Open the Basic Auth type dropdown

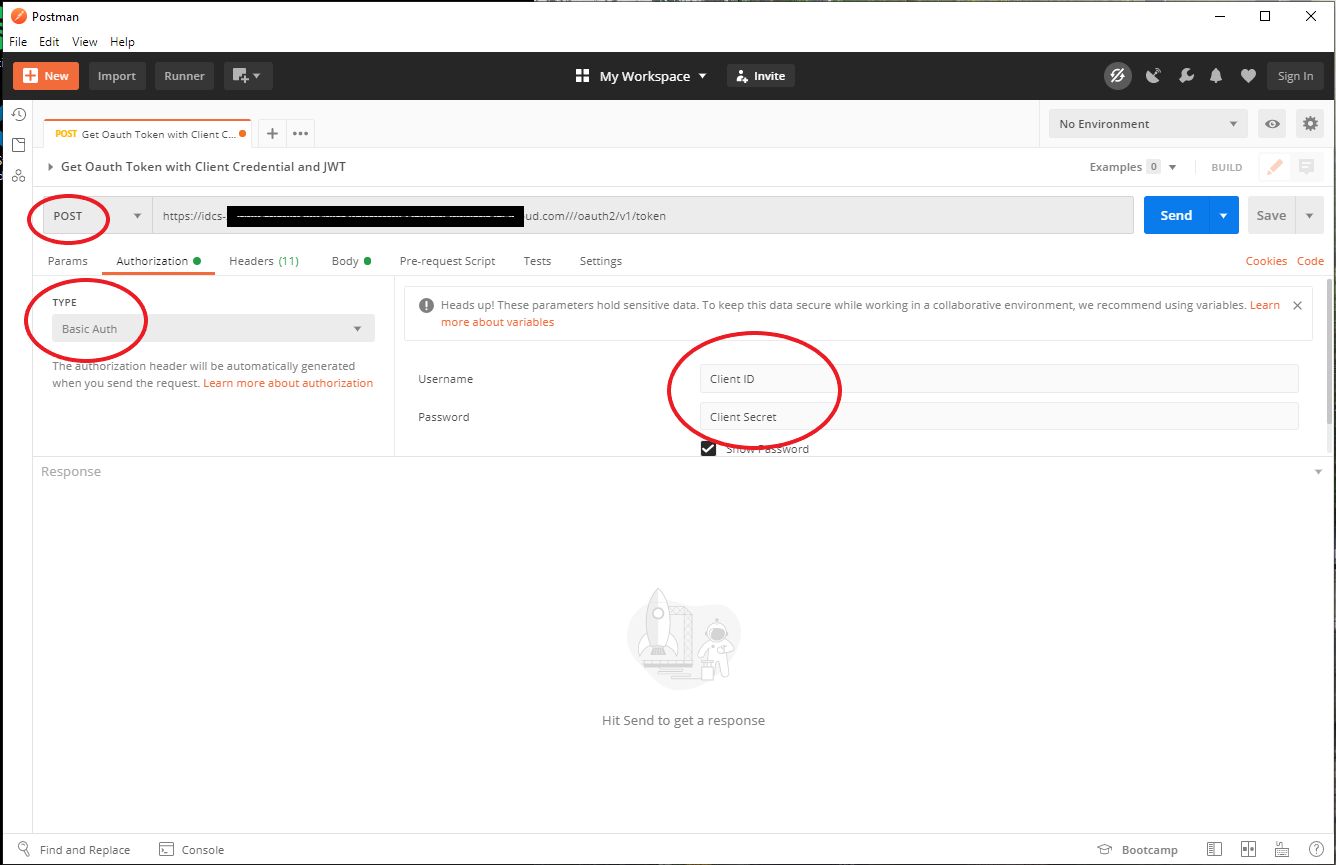pos(213,328)
